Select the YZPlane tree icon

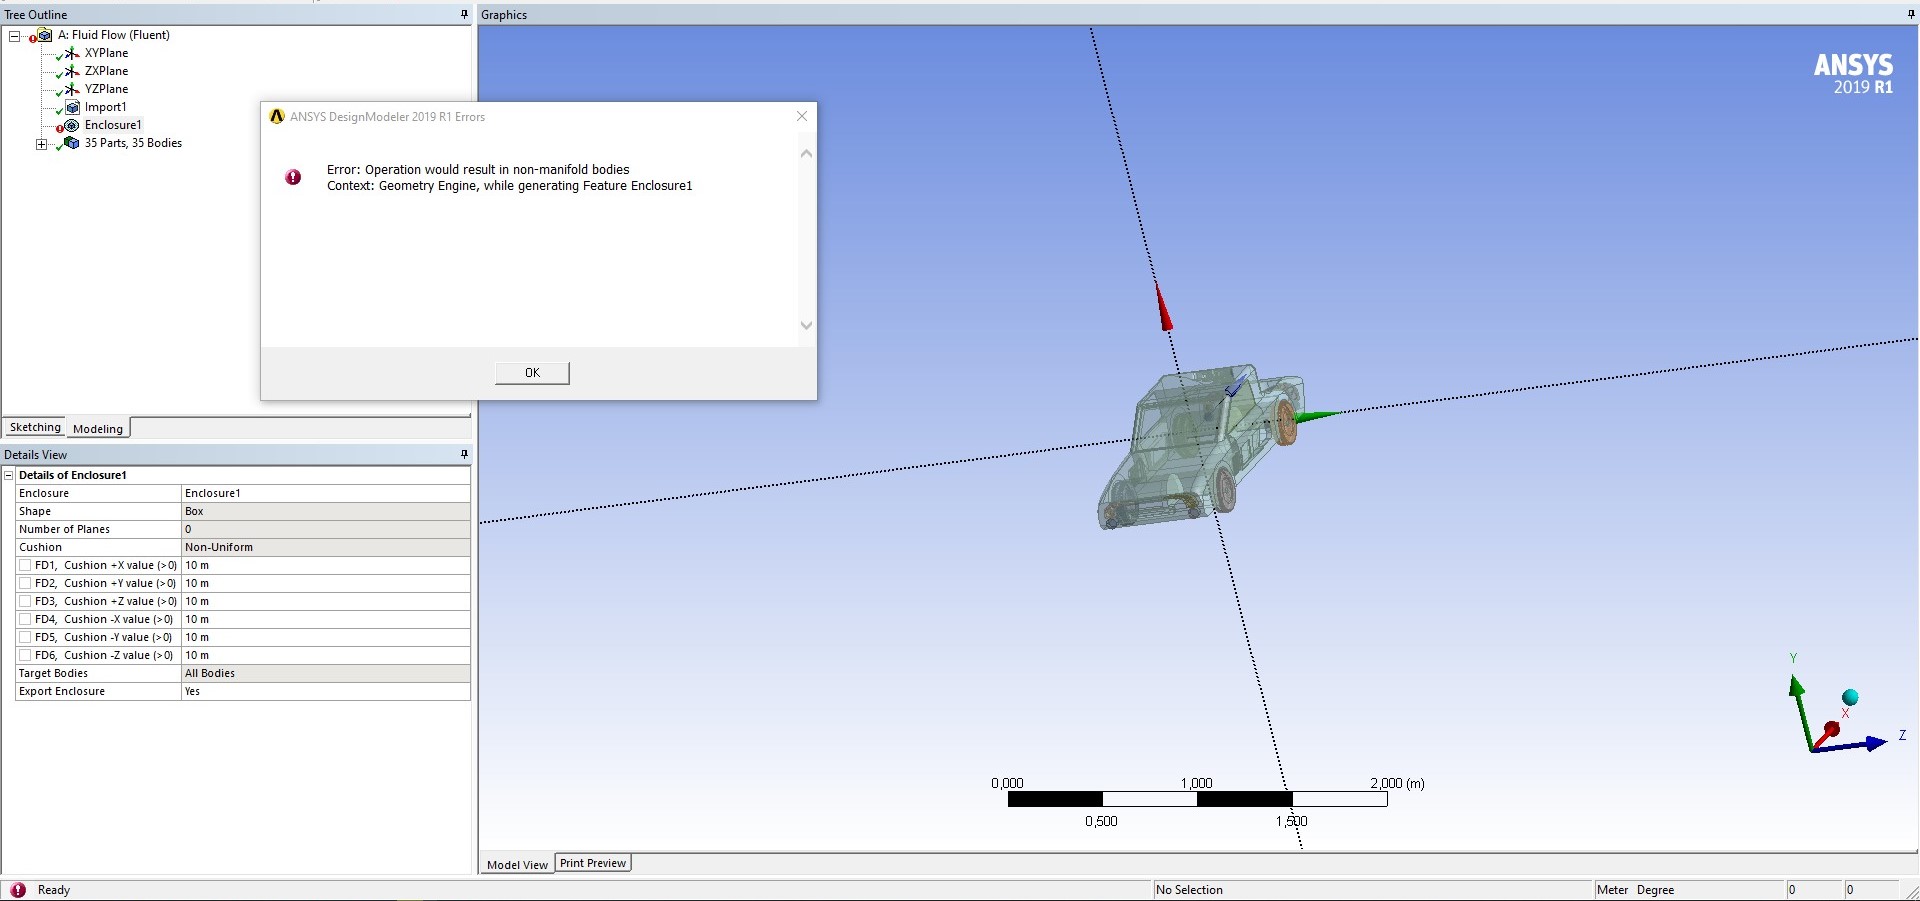click(x=71, y=89)
